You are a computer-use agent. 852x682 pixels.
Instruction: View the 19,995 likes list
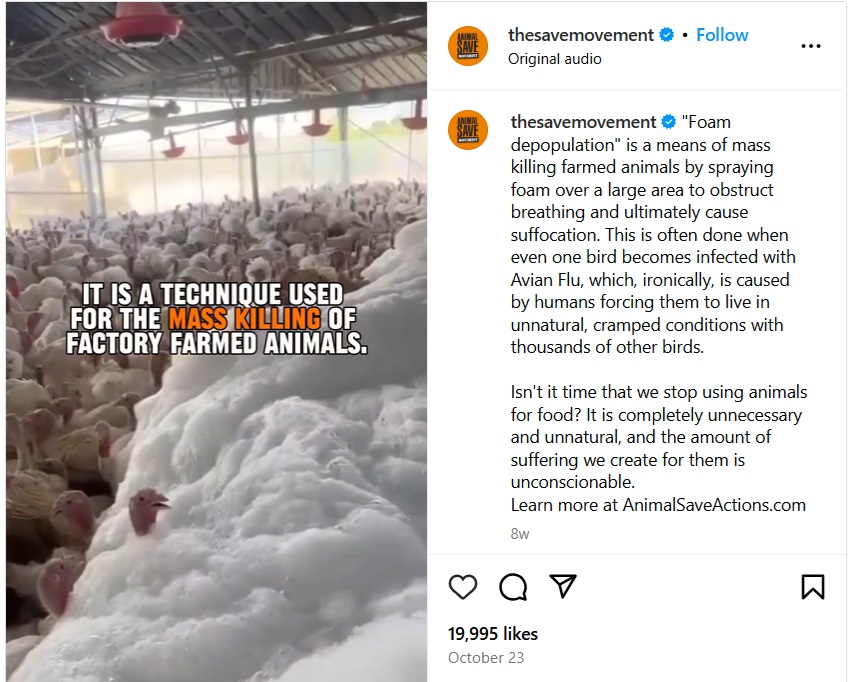(x=493, y=634)
